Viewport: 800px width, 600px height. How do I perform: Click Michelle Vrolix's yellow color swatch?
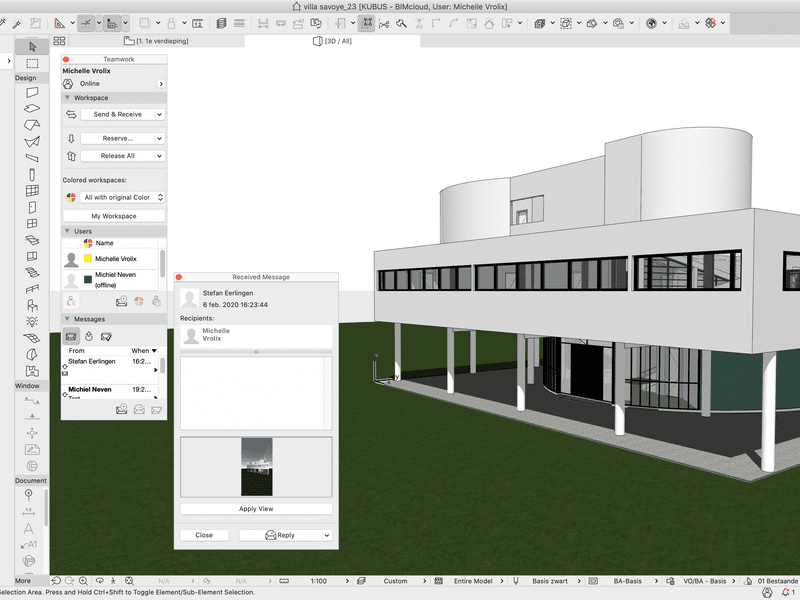[88, 259]
